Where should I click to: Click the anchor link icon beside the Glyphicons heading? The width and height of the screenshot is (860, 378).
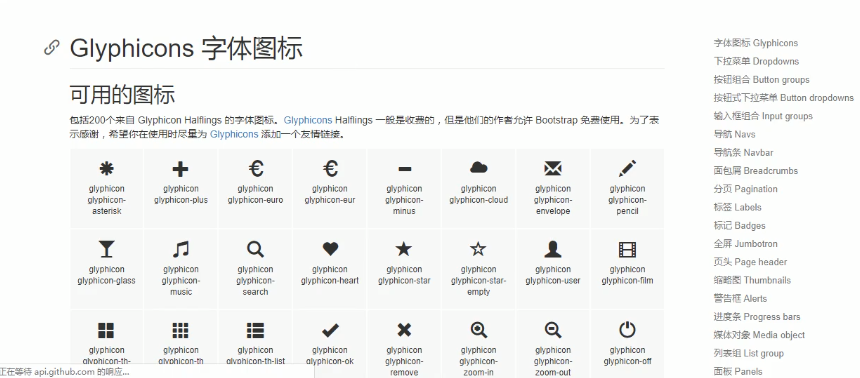(x=52, y=48)
